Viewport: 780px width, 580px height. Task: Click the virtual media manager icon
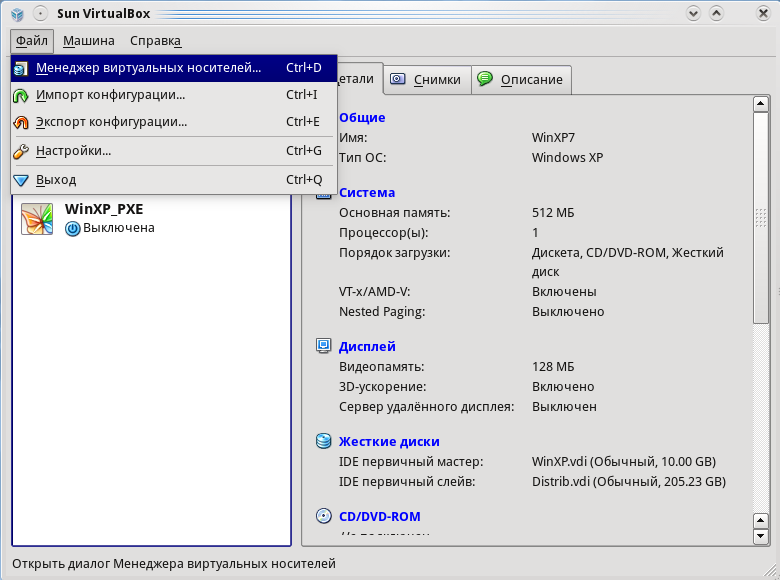click(x=21, y=68)
